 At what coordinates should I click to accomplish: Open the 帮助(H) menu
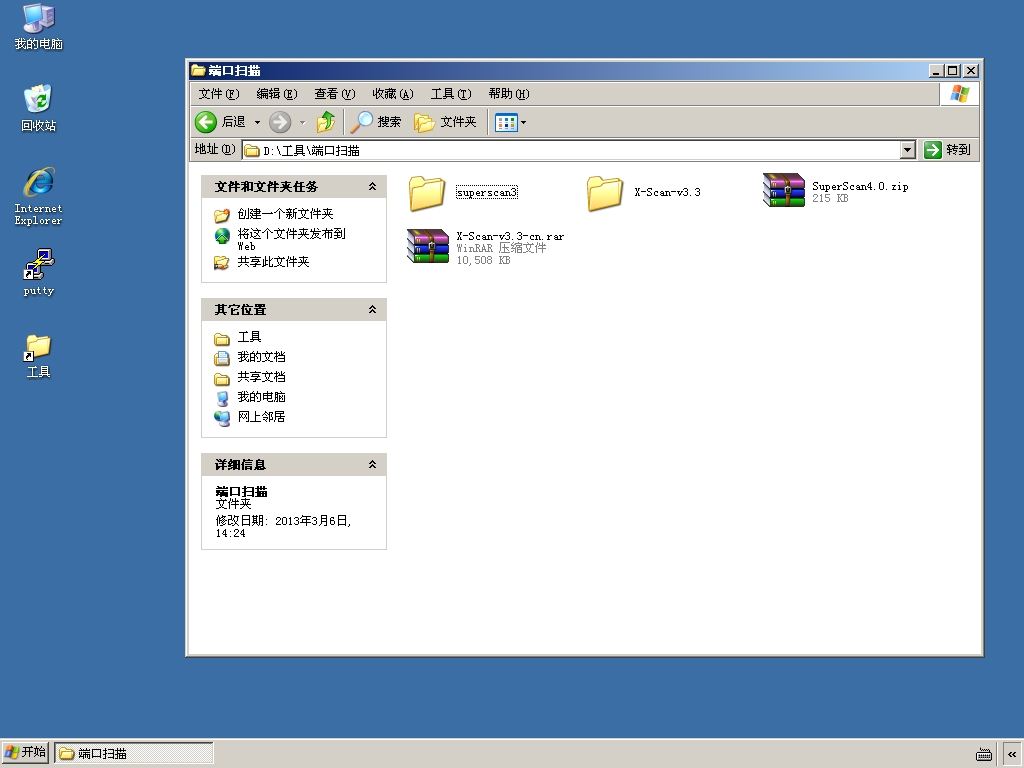coord(509,94)
